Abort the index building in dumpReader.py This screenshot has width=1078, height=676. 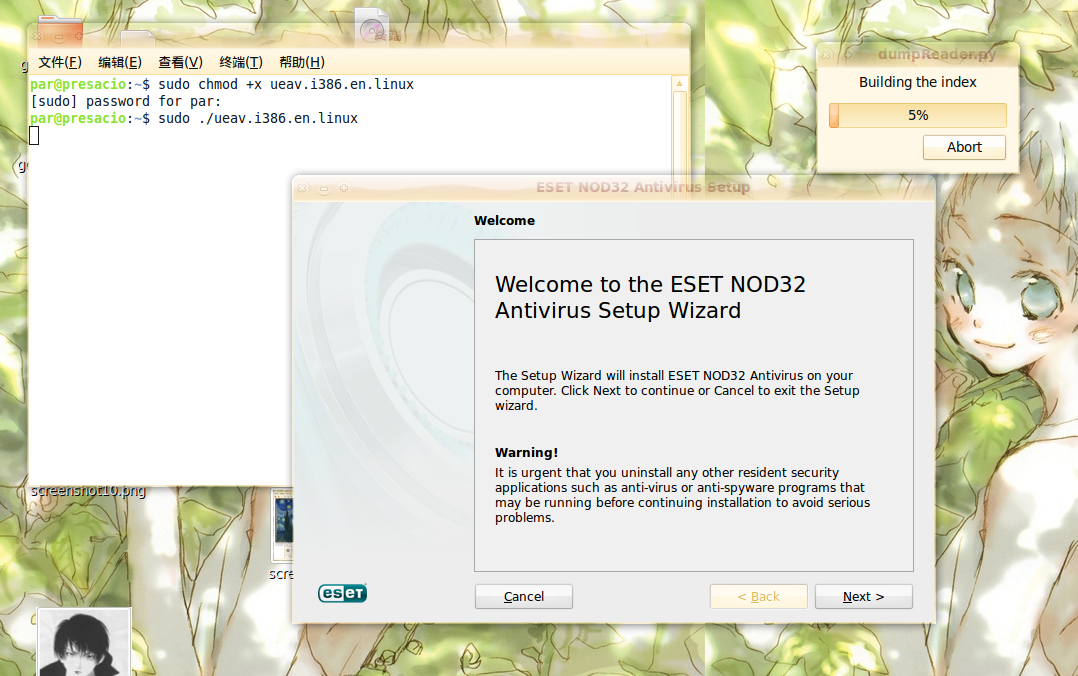(964, 147)
